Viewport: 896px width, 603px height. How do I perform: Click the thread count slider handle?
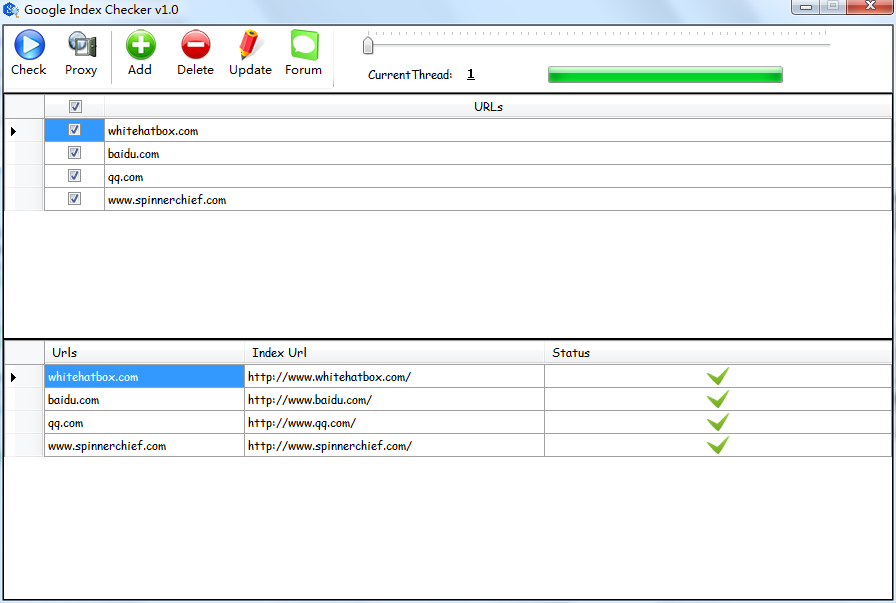click(x=368, y=45)
